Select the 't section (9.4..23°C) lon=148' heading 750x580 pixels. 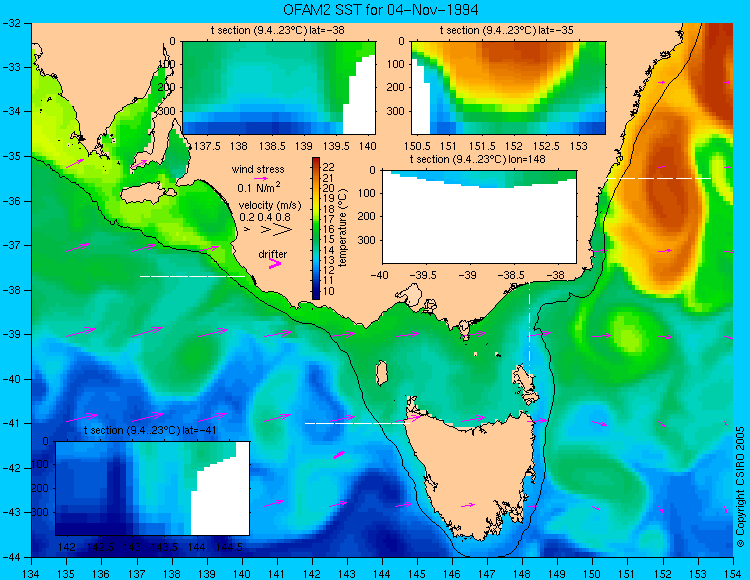pyautogui.click(x=477, y=159)
